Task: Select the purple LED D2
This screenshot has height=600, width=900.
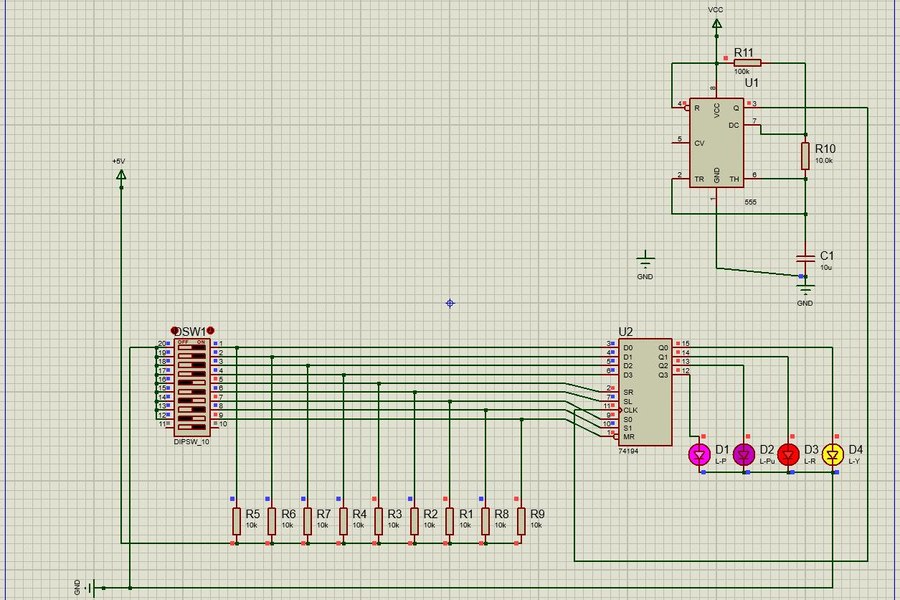Action: pyautogui.click(x=744, y=455)
